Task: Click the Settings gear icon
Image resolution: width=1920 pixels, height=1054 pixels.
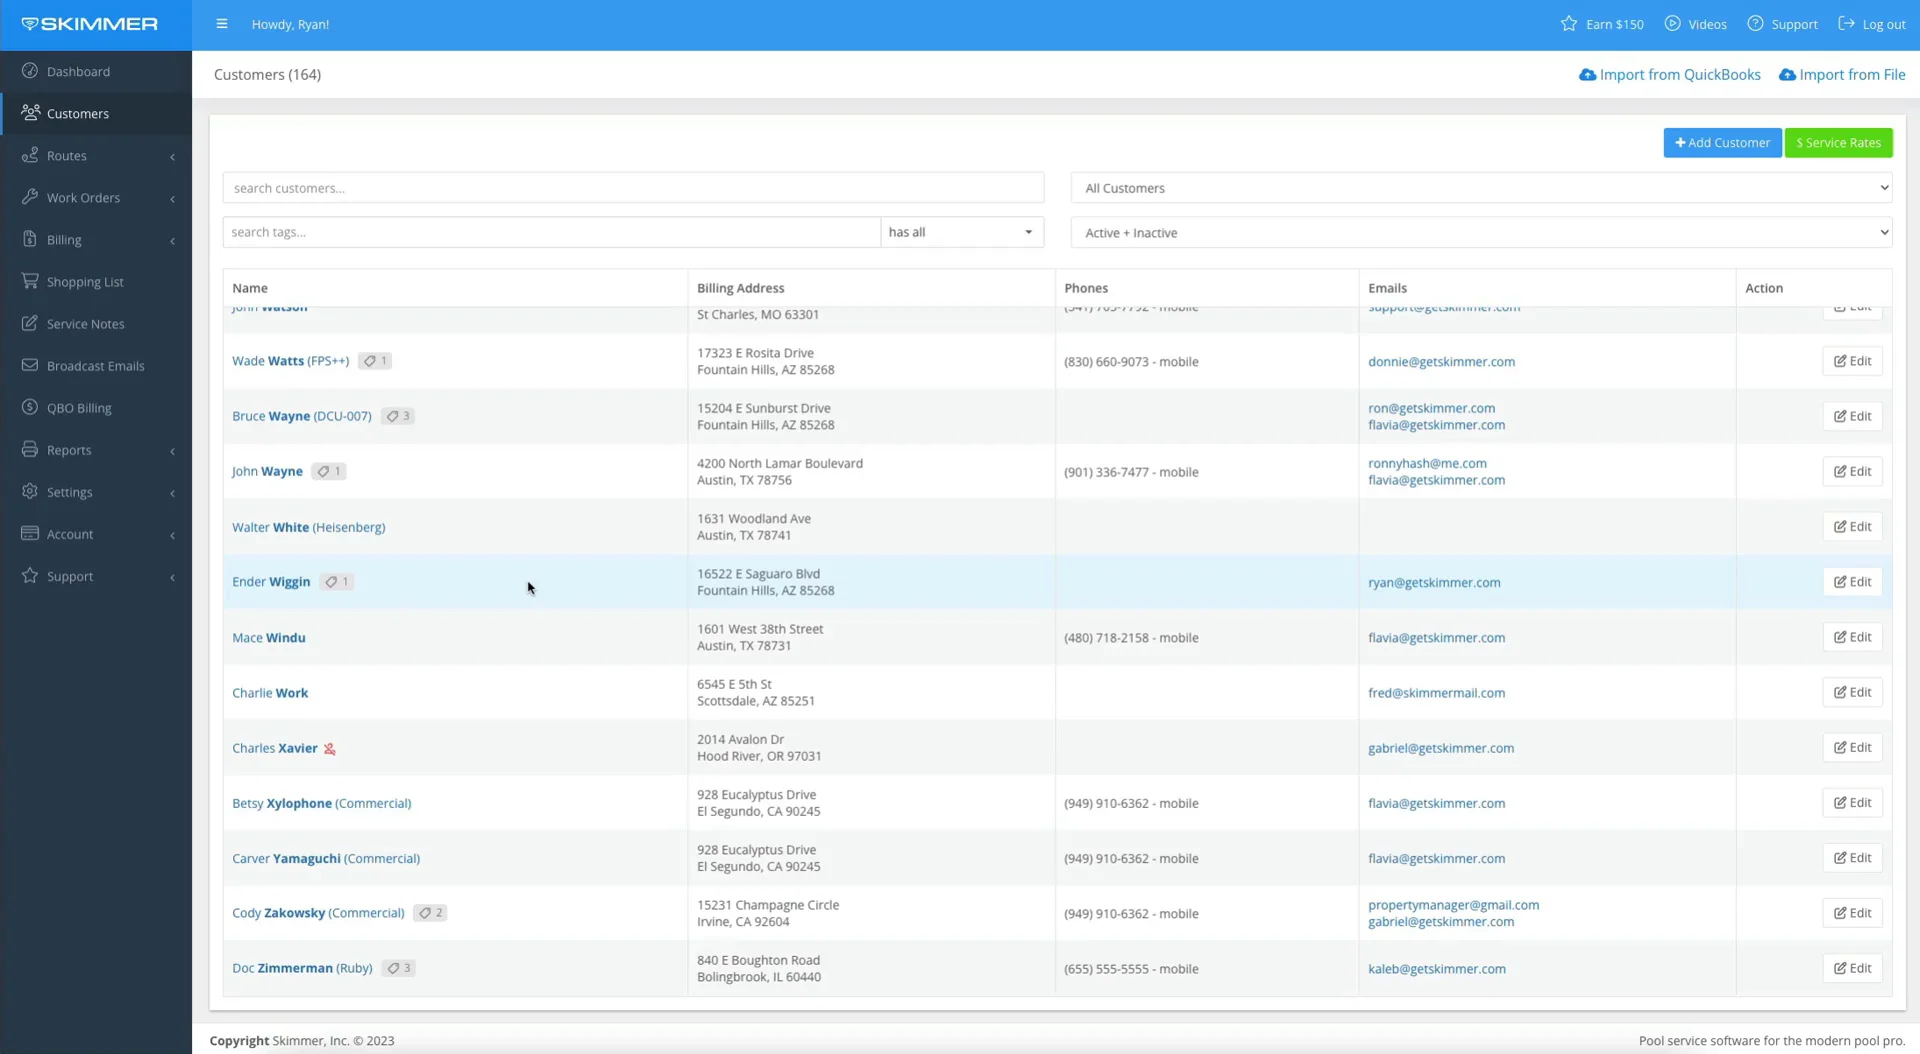Action: pos(30,491)
